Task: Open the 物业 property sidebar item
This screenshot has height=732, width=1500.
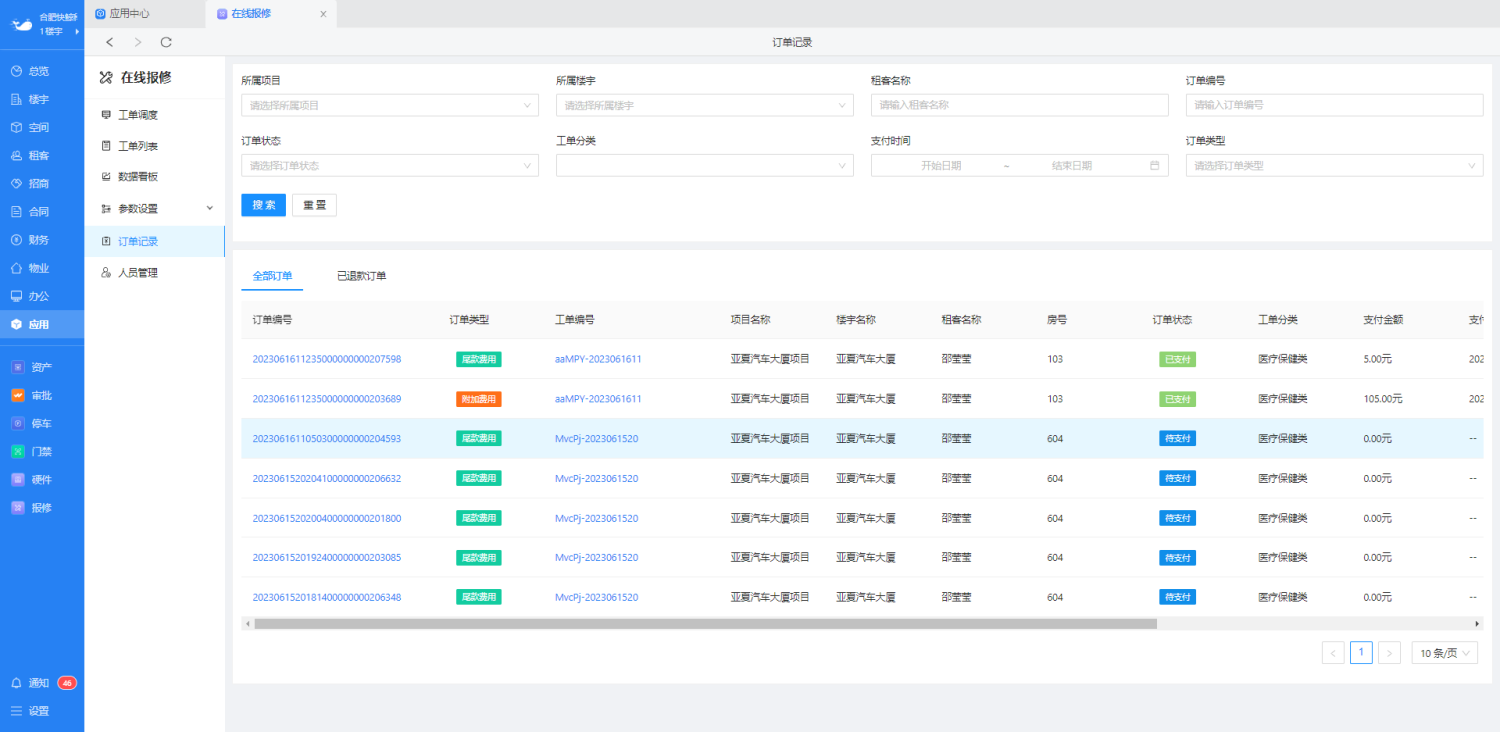Action: point(42,268)
